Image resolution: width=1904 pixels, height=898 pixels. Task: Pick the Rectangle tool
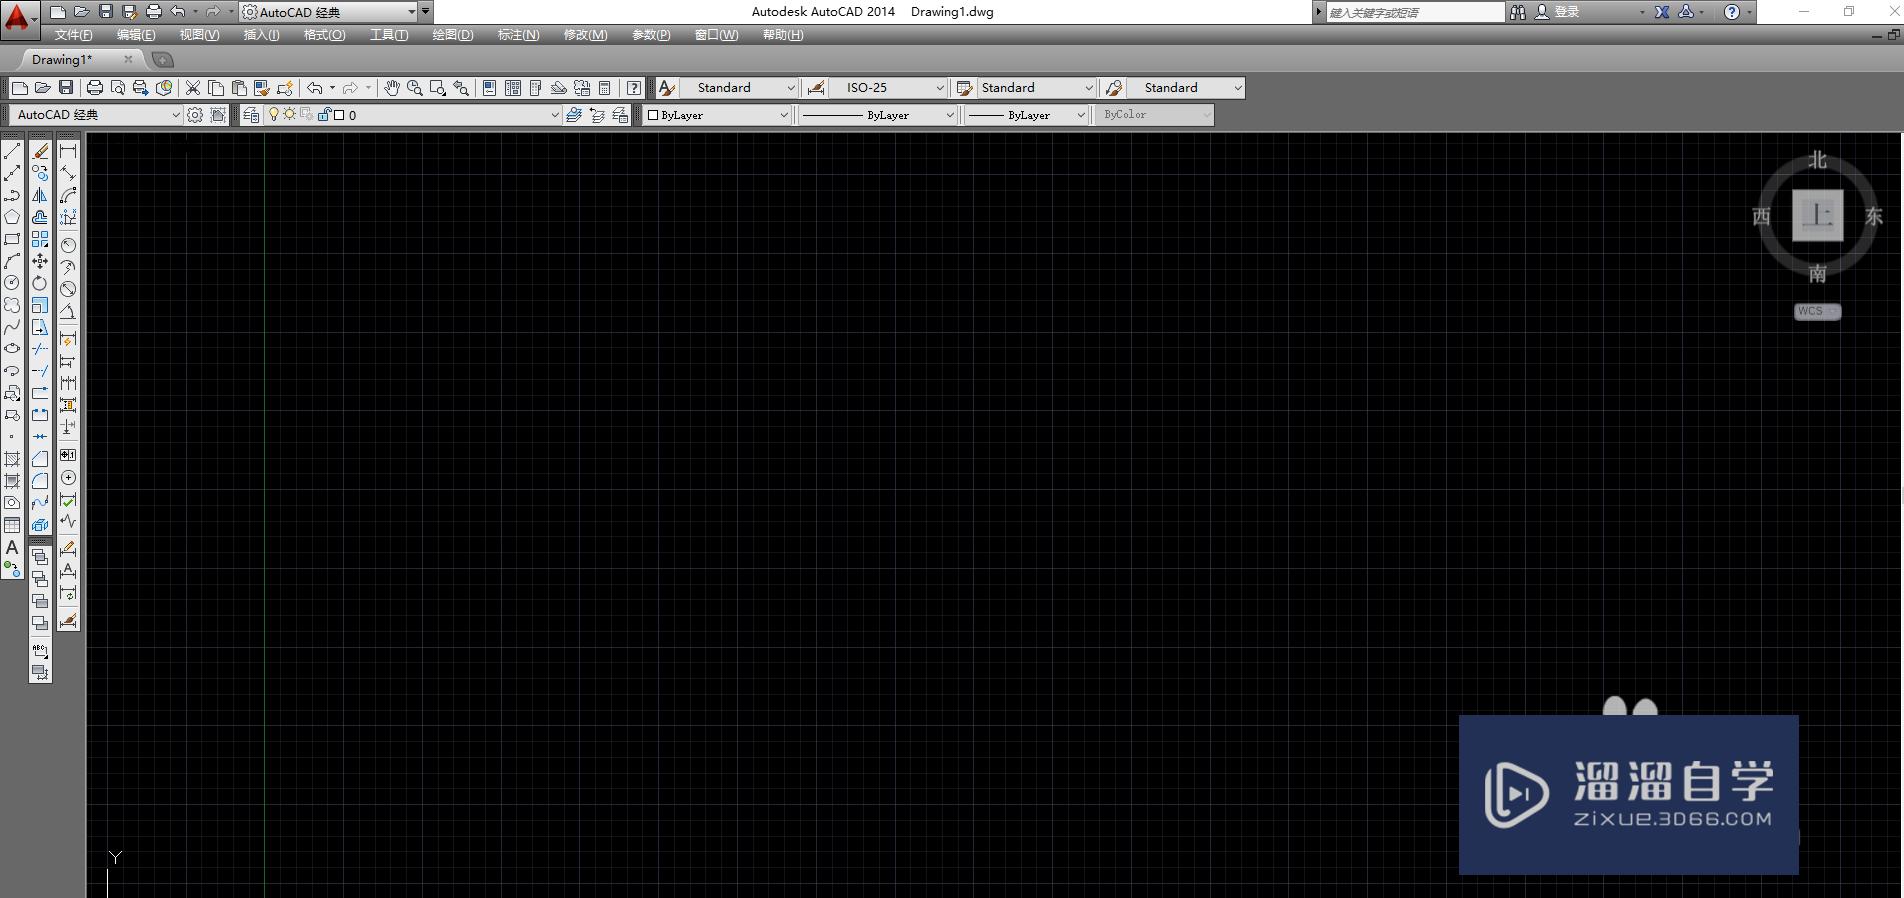[12, 239]
